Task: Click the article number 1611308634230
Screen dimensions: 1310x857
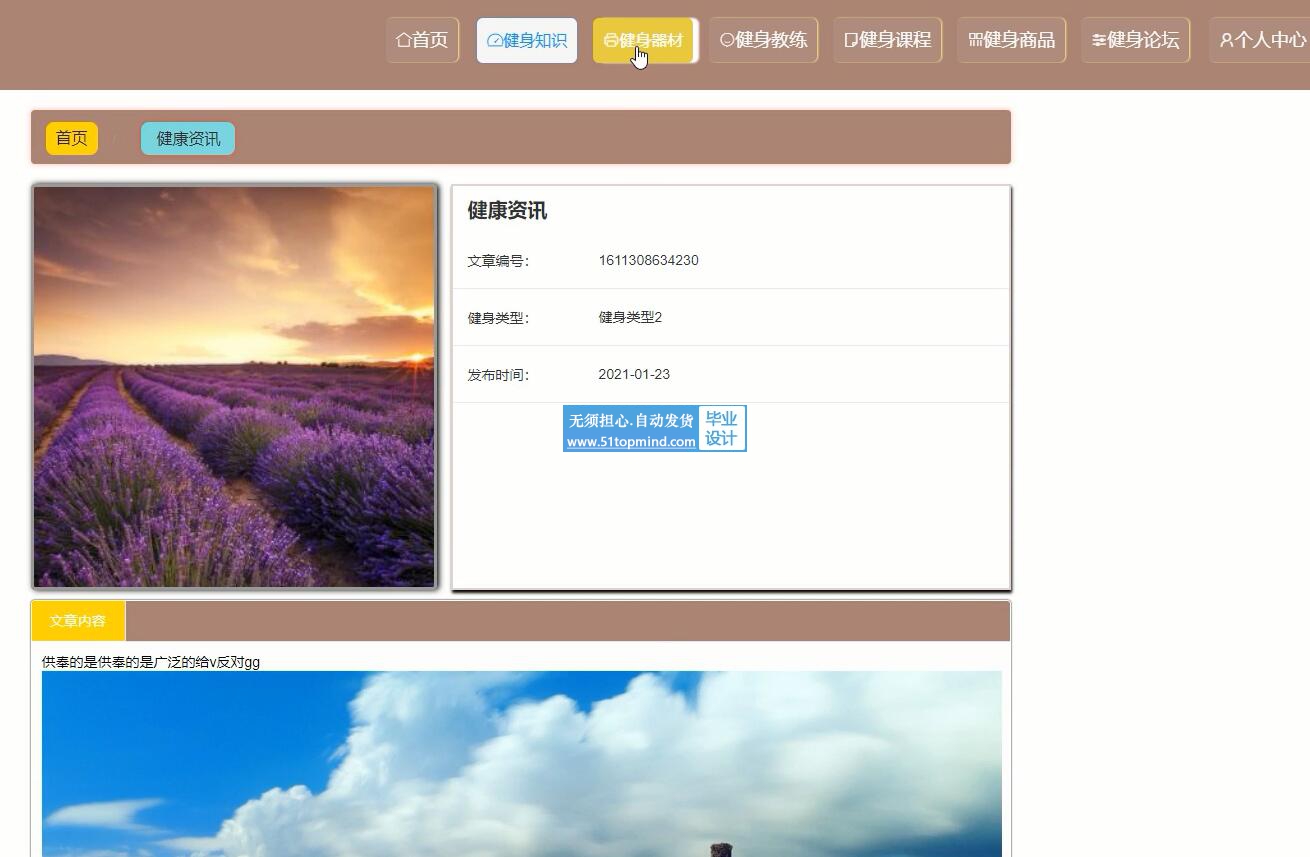Action: click(648, 260)
